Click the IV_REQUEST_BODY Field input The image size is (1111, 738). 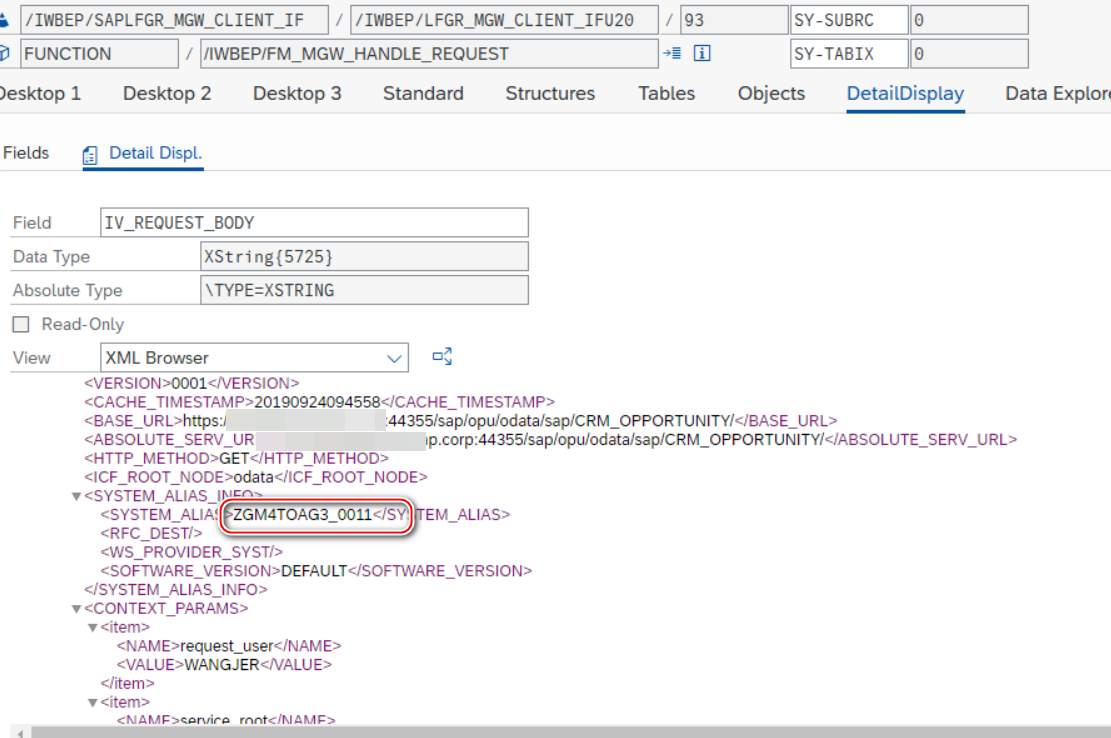click(314, 223)
